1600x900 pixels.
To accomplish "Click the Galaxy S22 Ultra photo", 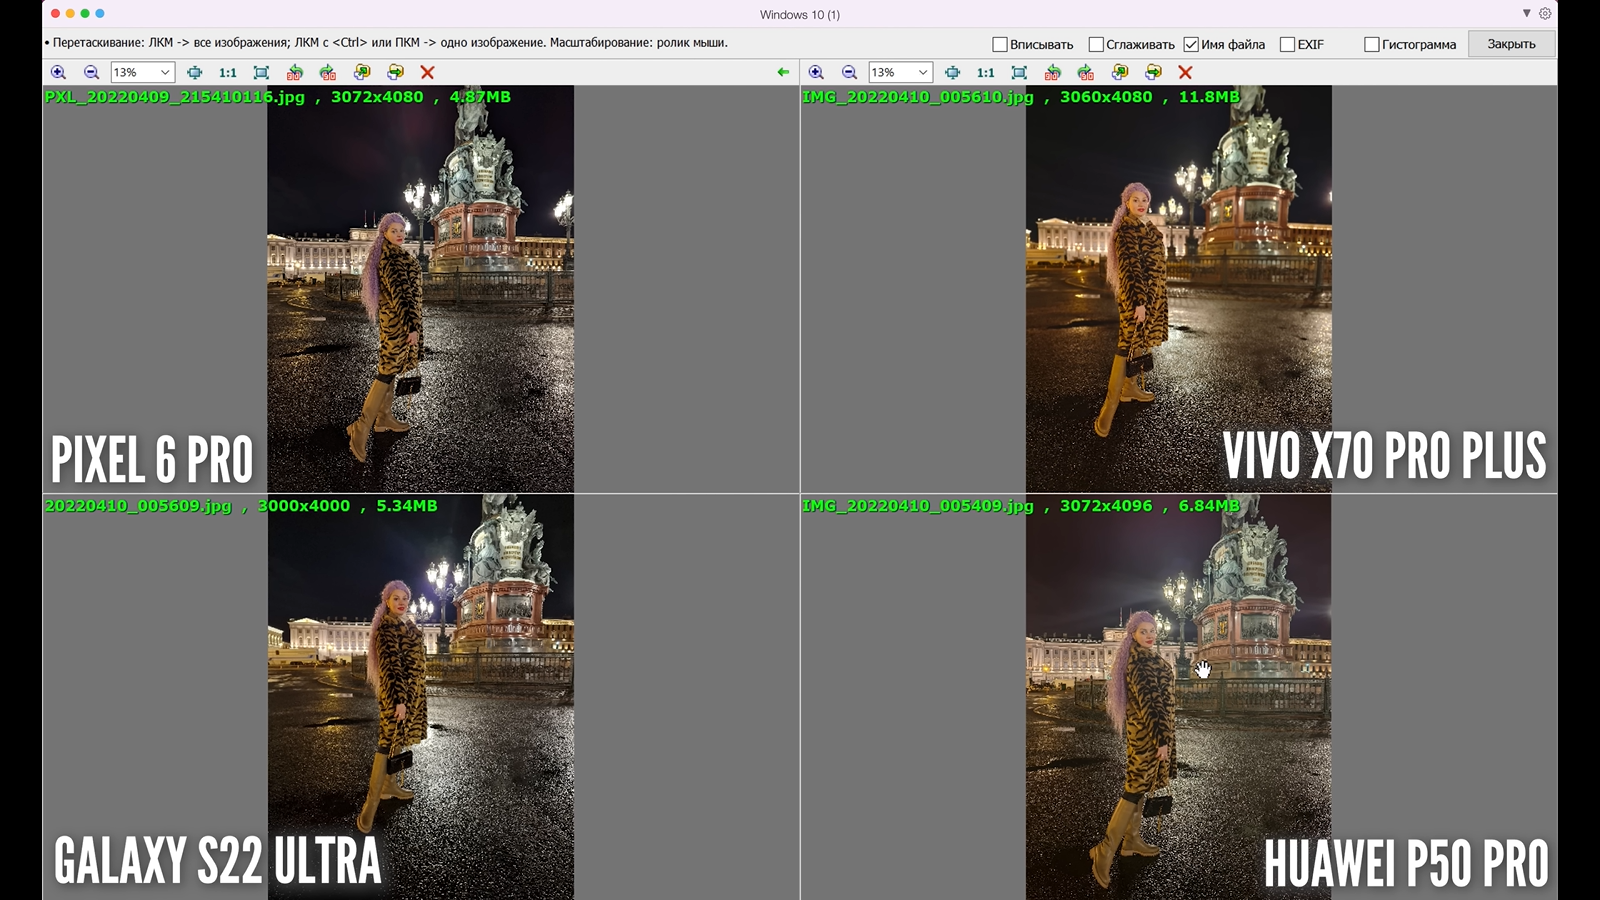I will (x=420, y=700).
